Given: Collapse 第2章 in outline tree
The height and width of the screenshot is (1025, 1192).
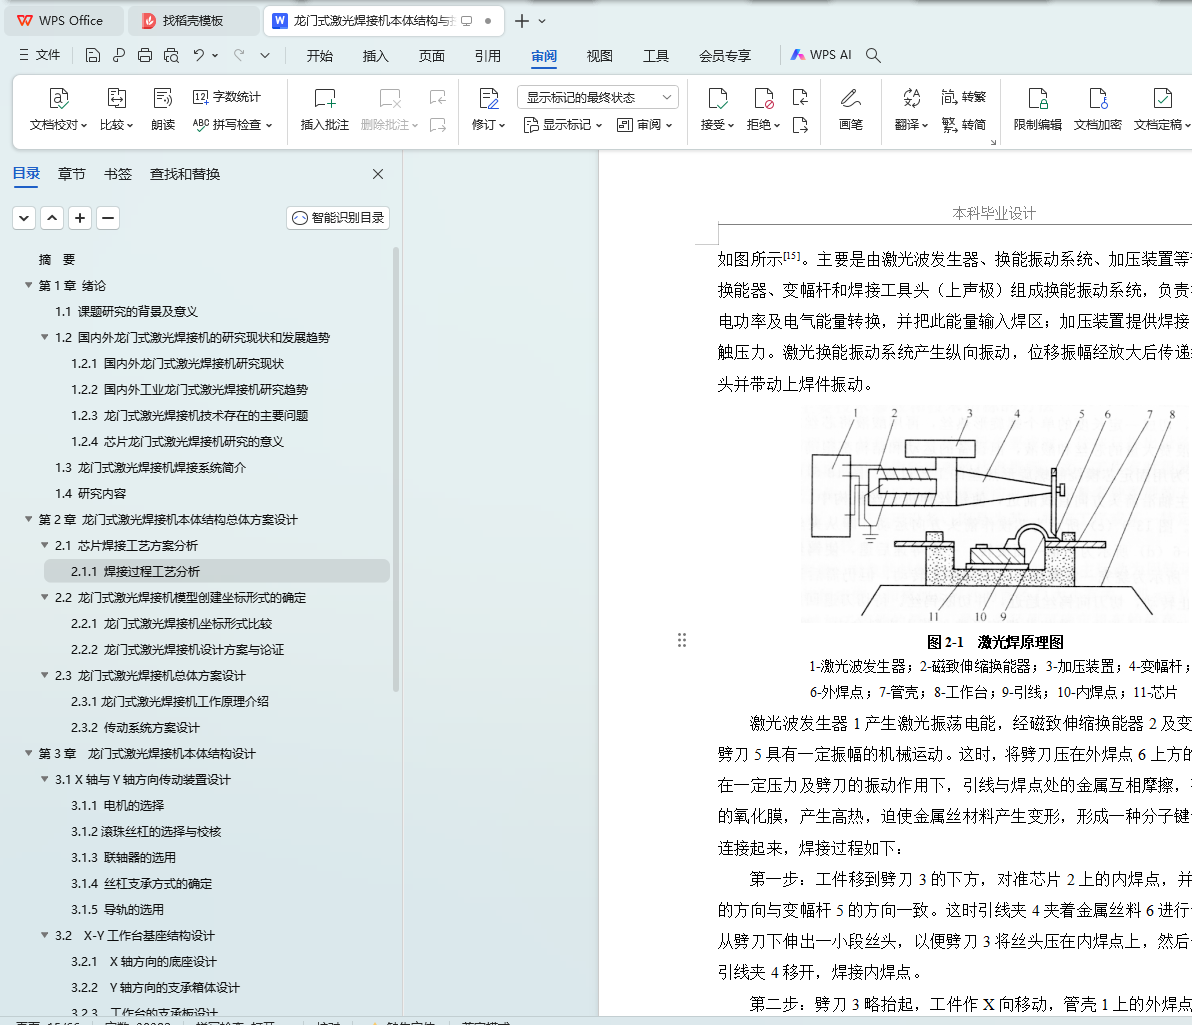Looking at the screenshot, I should (28, 519).
